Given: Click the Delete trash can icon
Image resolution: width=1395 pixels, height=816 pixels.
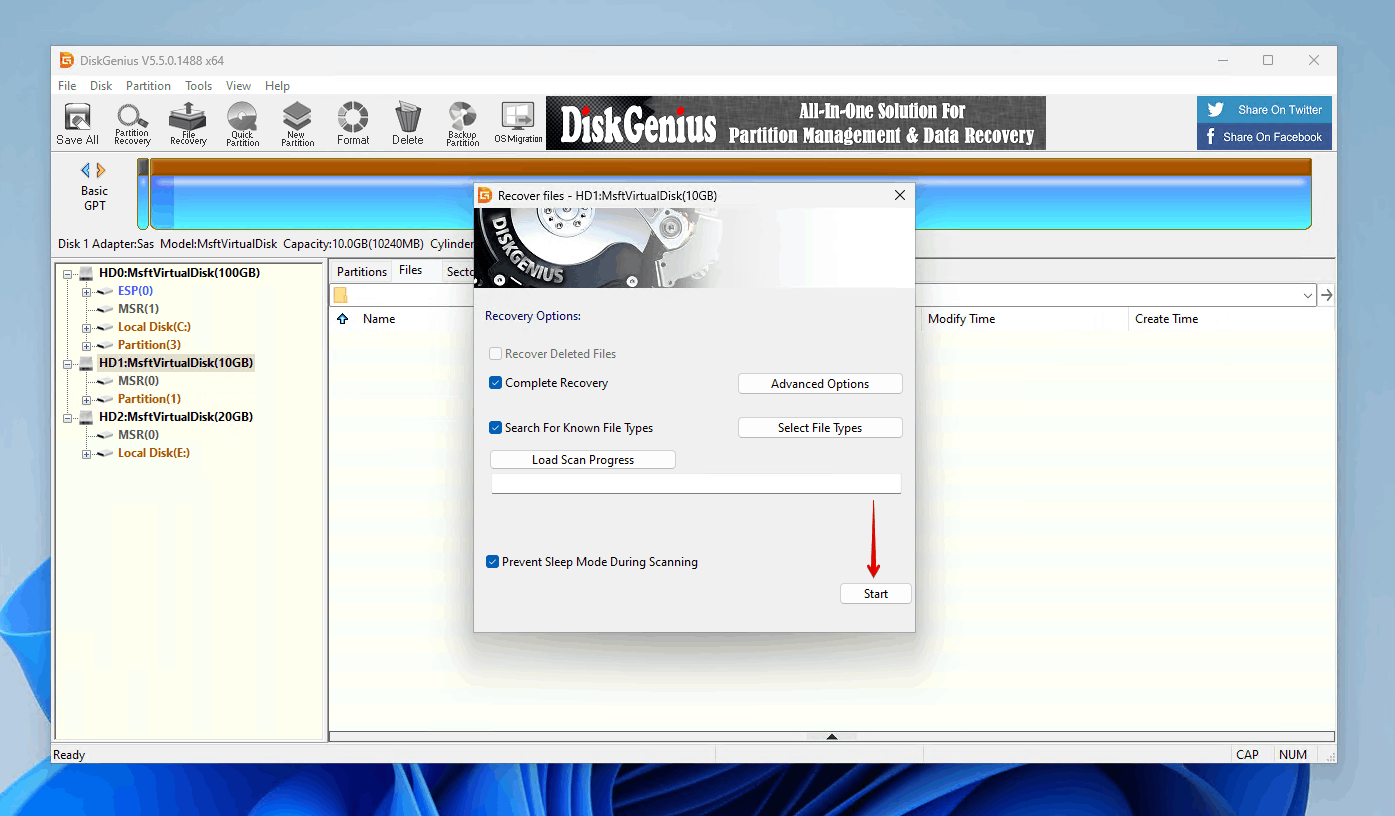Looking at the screenshot, I should pyautogui.click(x=407, y=124).
